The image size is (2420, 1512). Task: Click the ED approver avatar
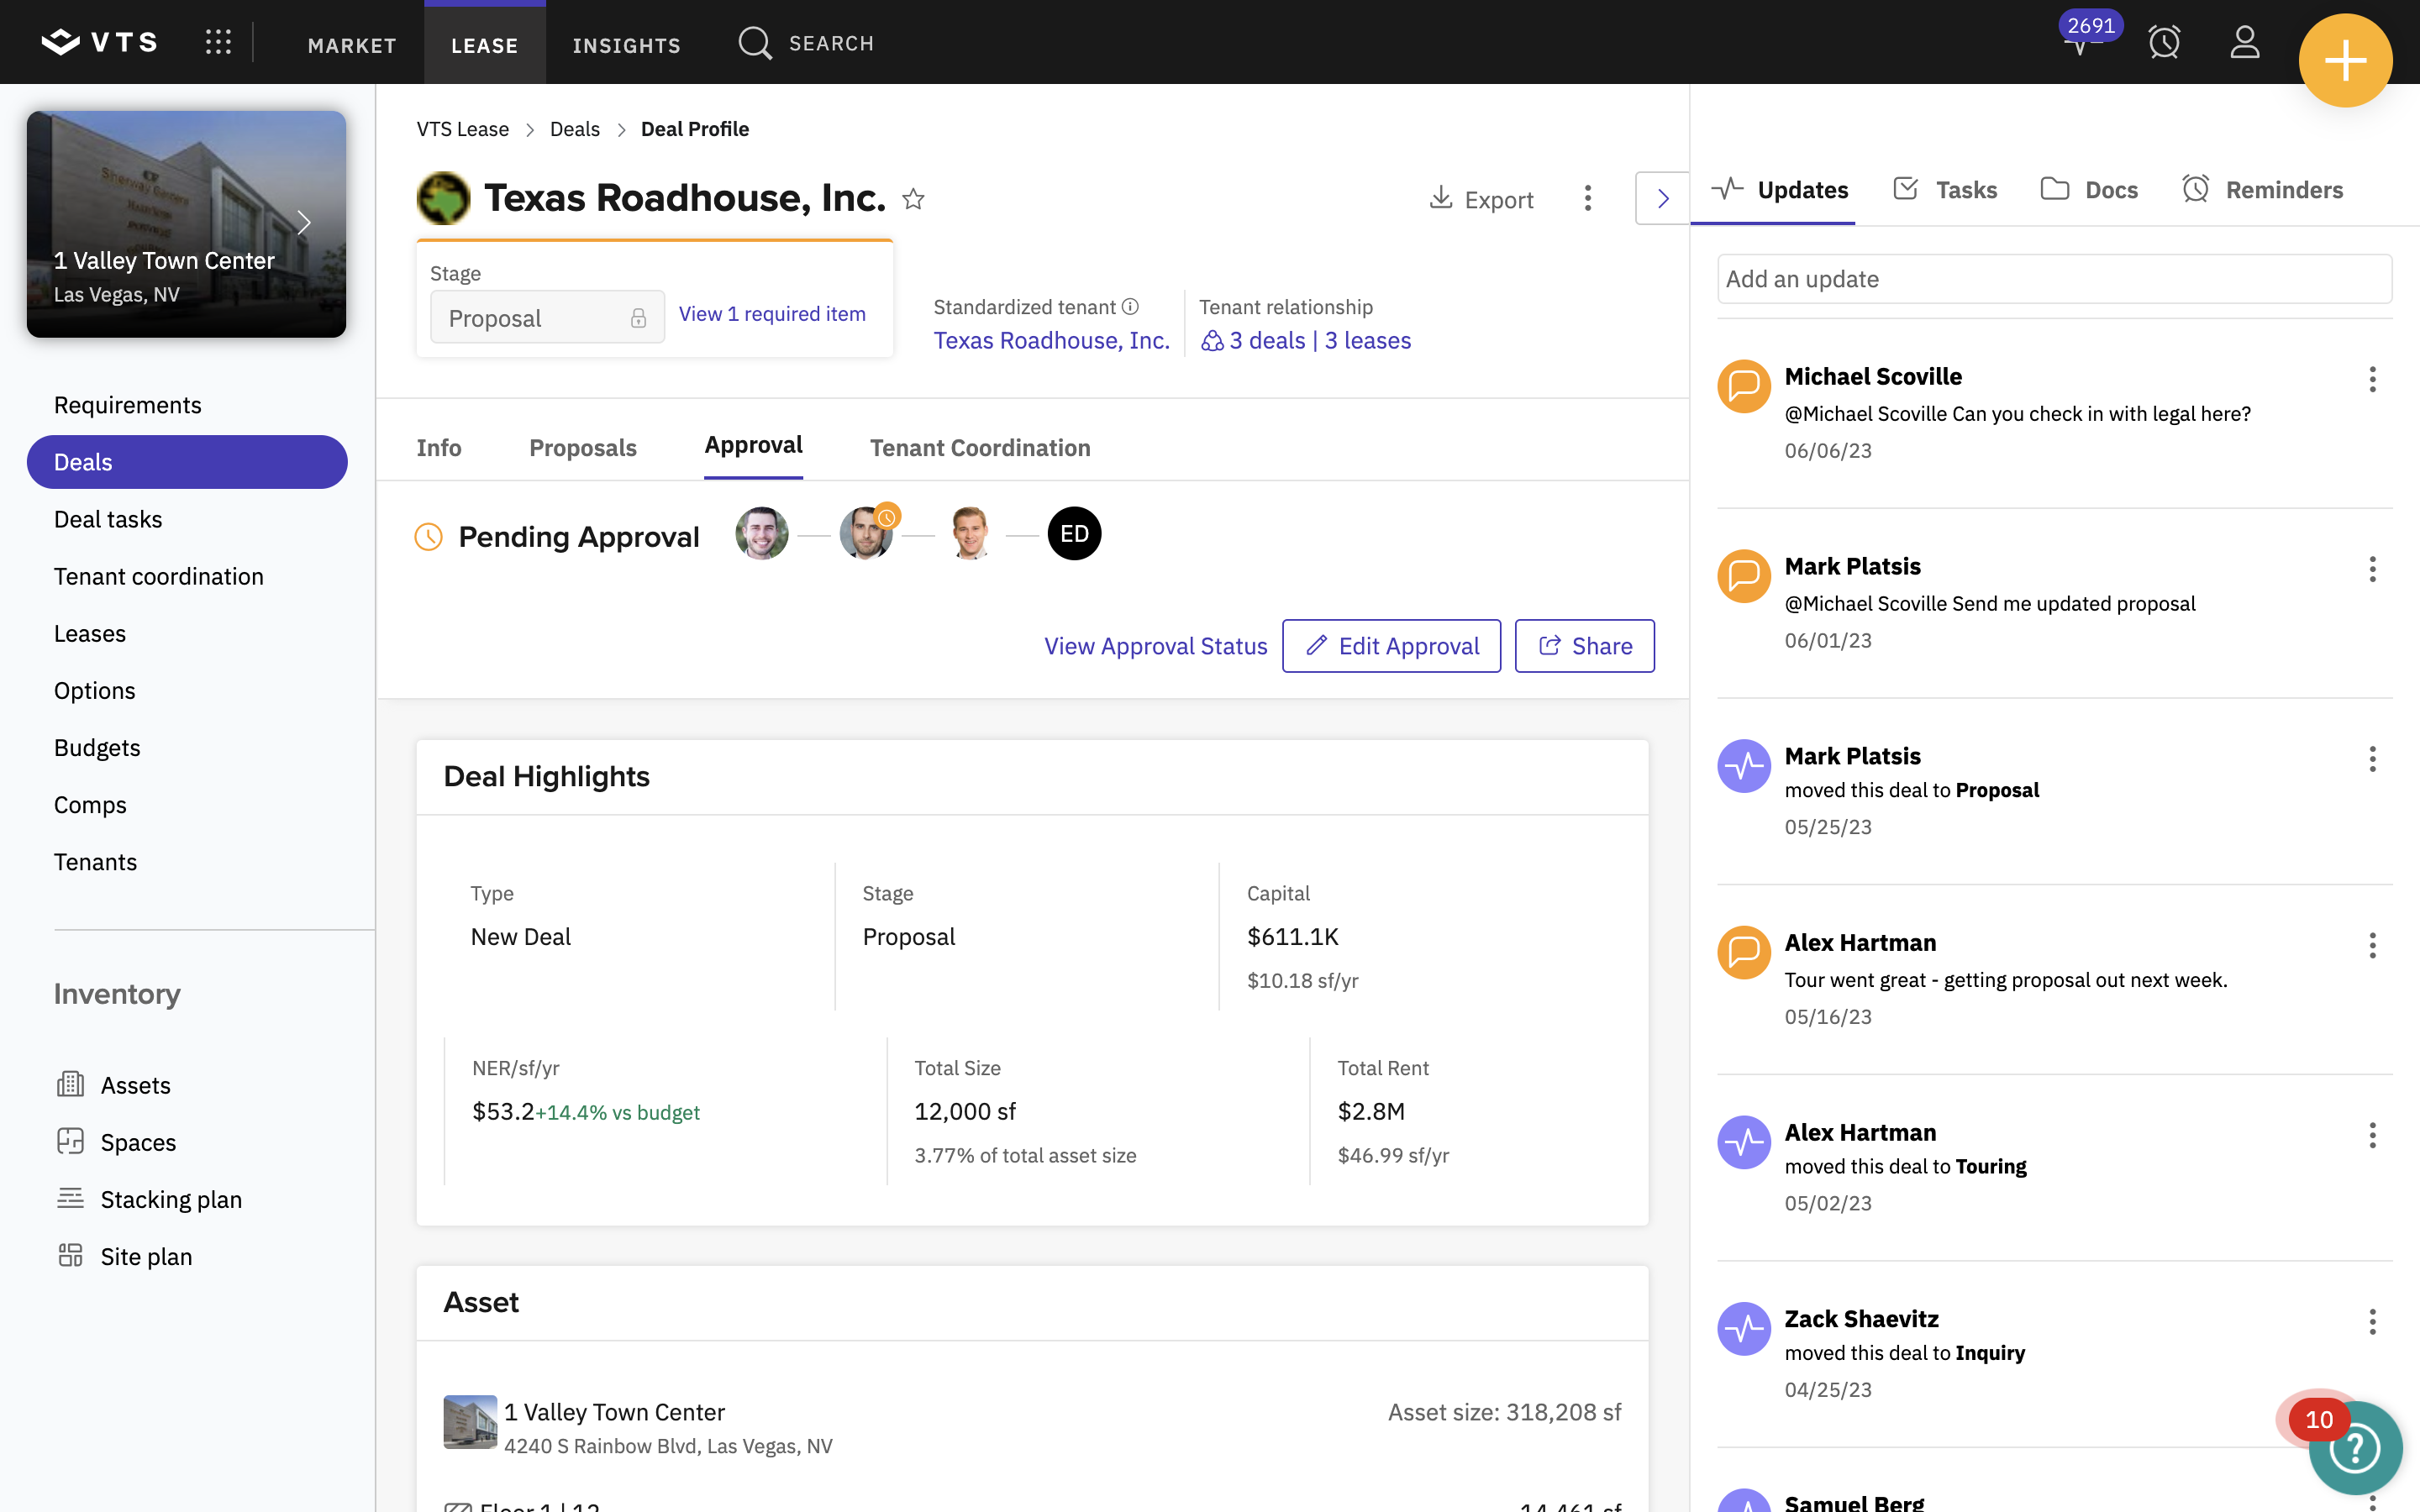[1074, 534]
